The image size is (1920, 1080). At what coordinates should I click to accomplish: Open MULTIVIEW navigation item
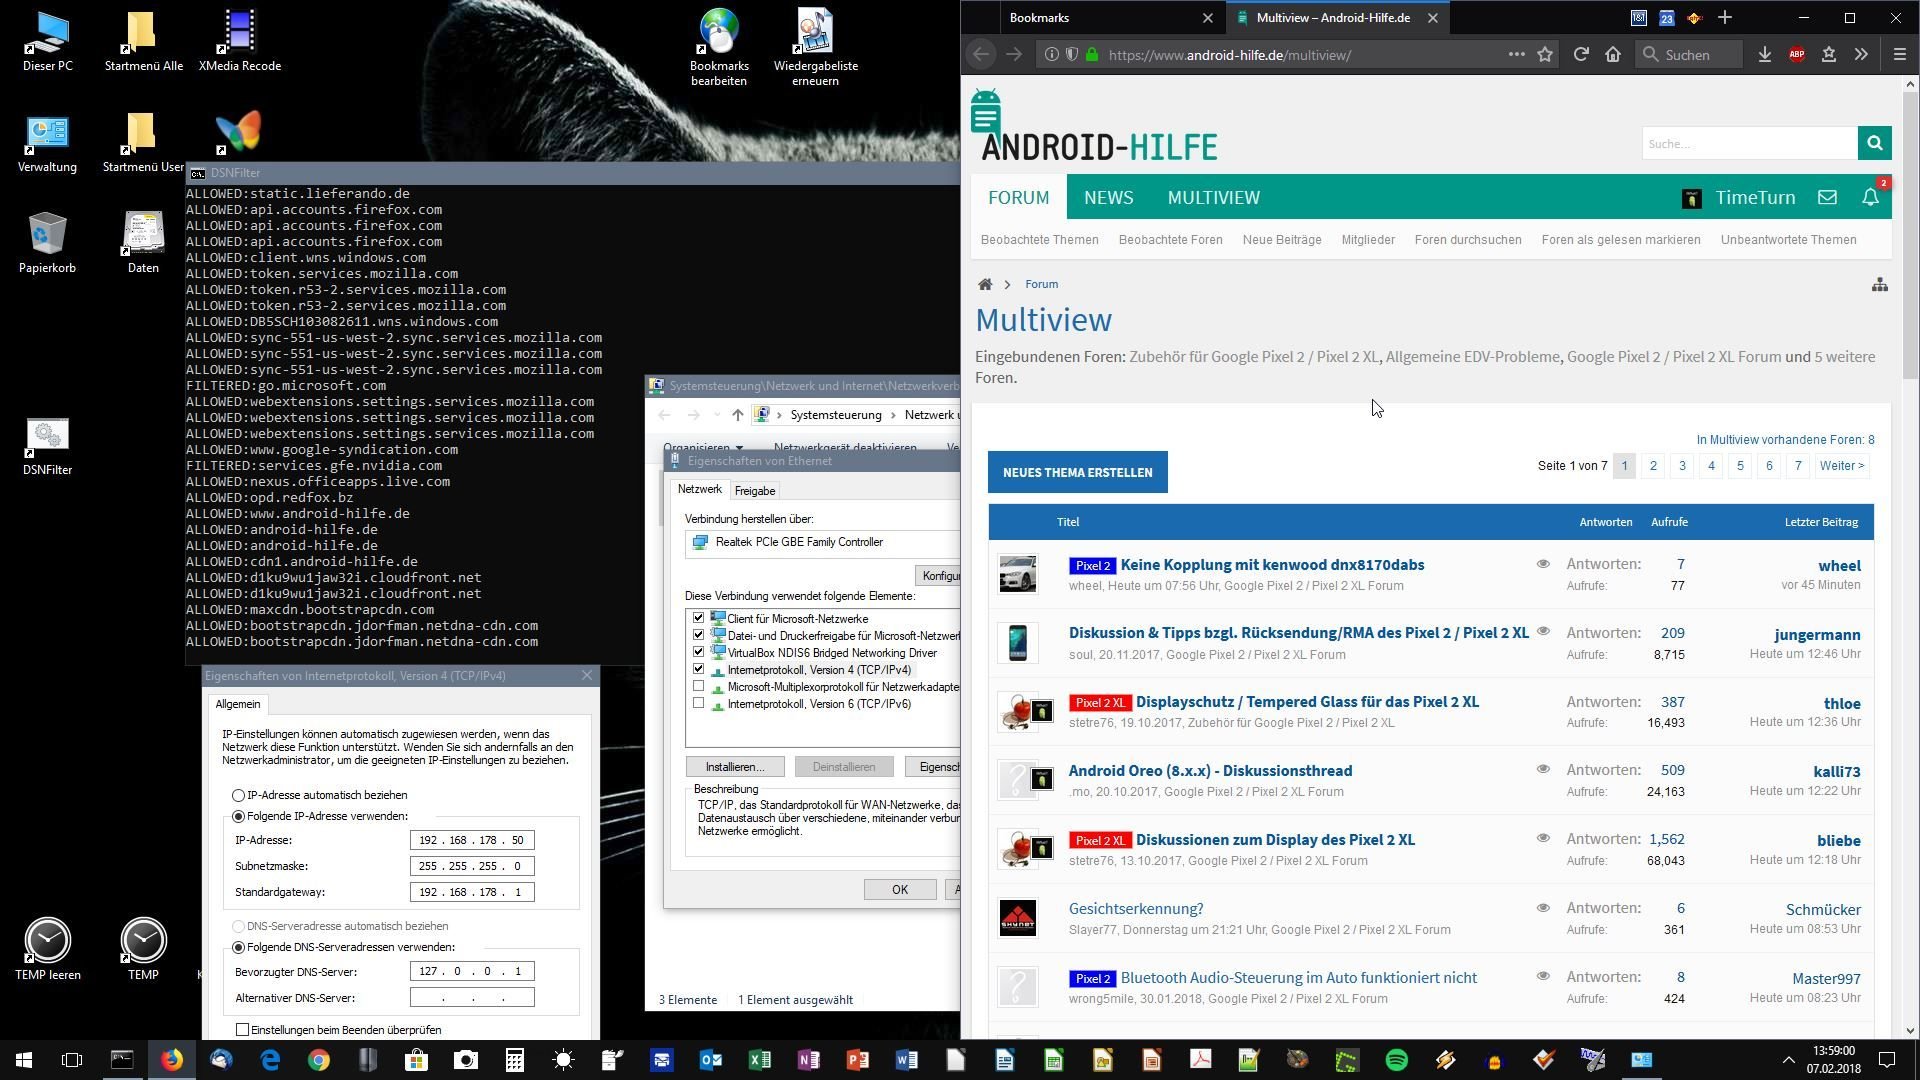pos(1213,197)
